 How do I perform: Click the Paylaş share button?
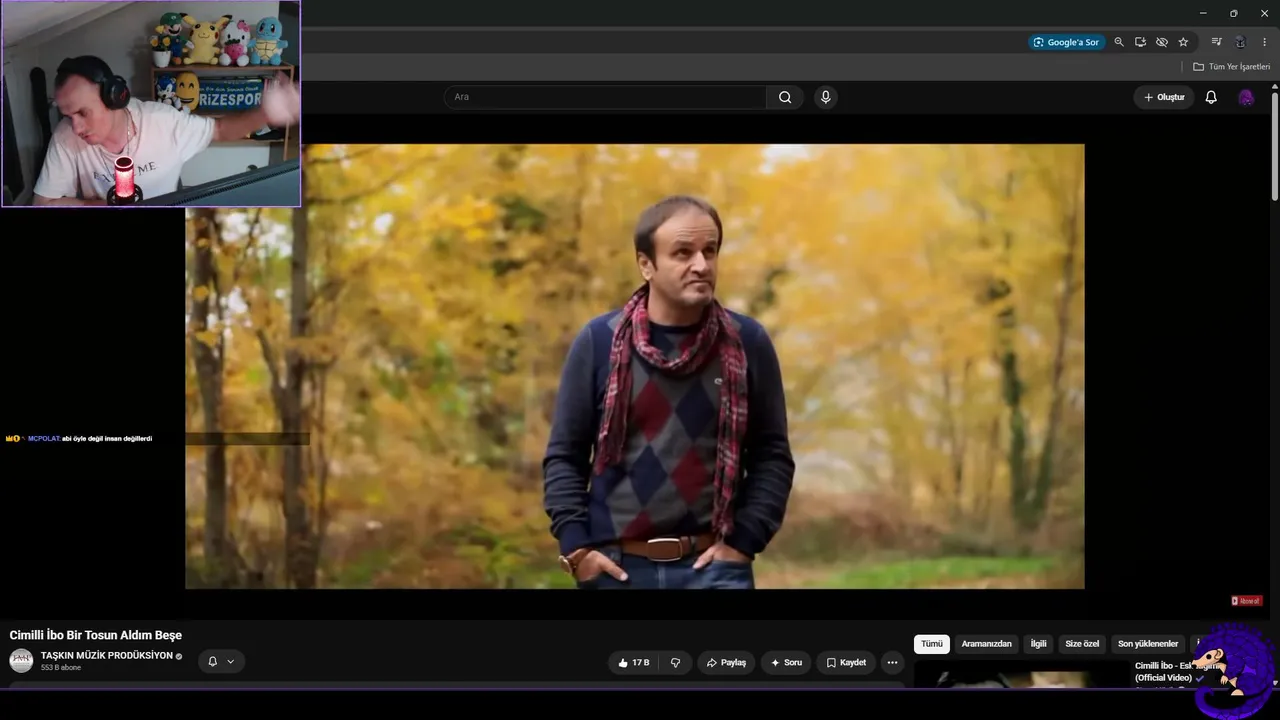click(x=726, y=662)
